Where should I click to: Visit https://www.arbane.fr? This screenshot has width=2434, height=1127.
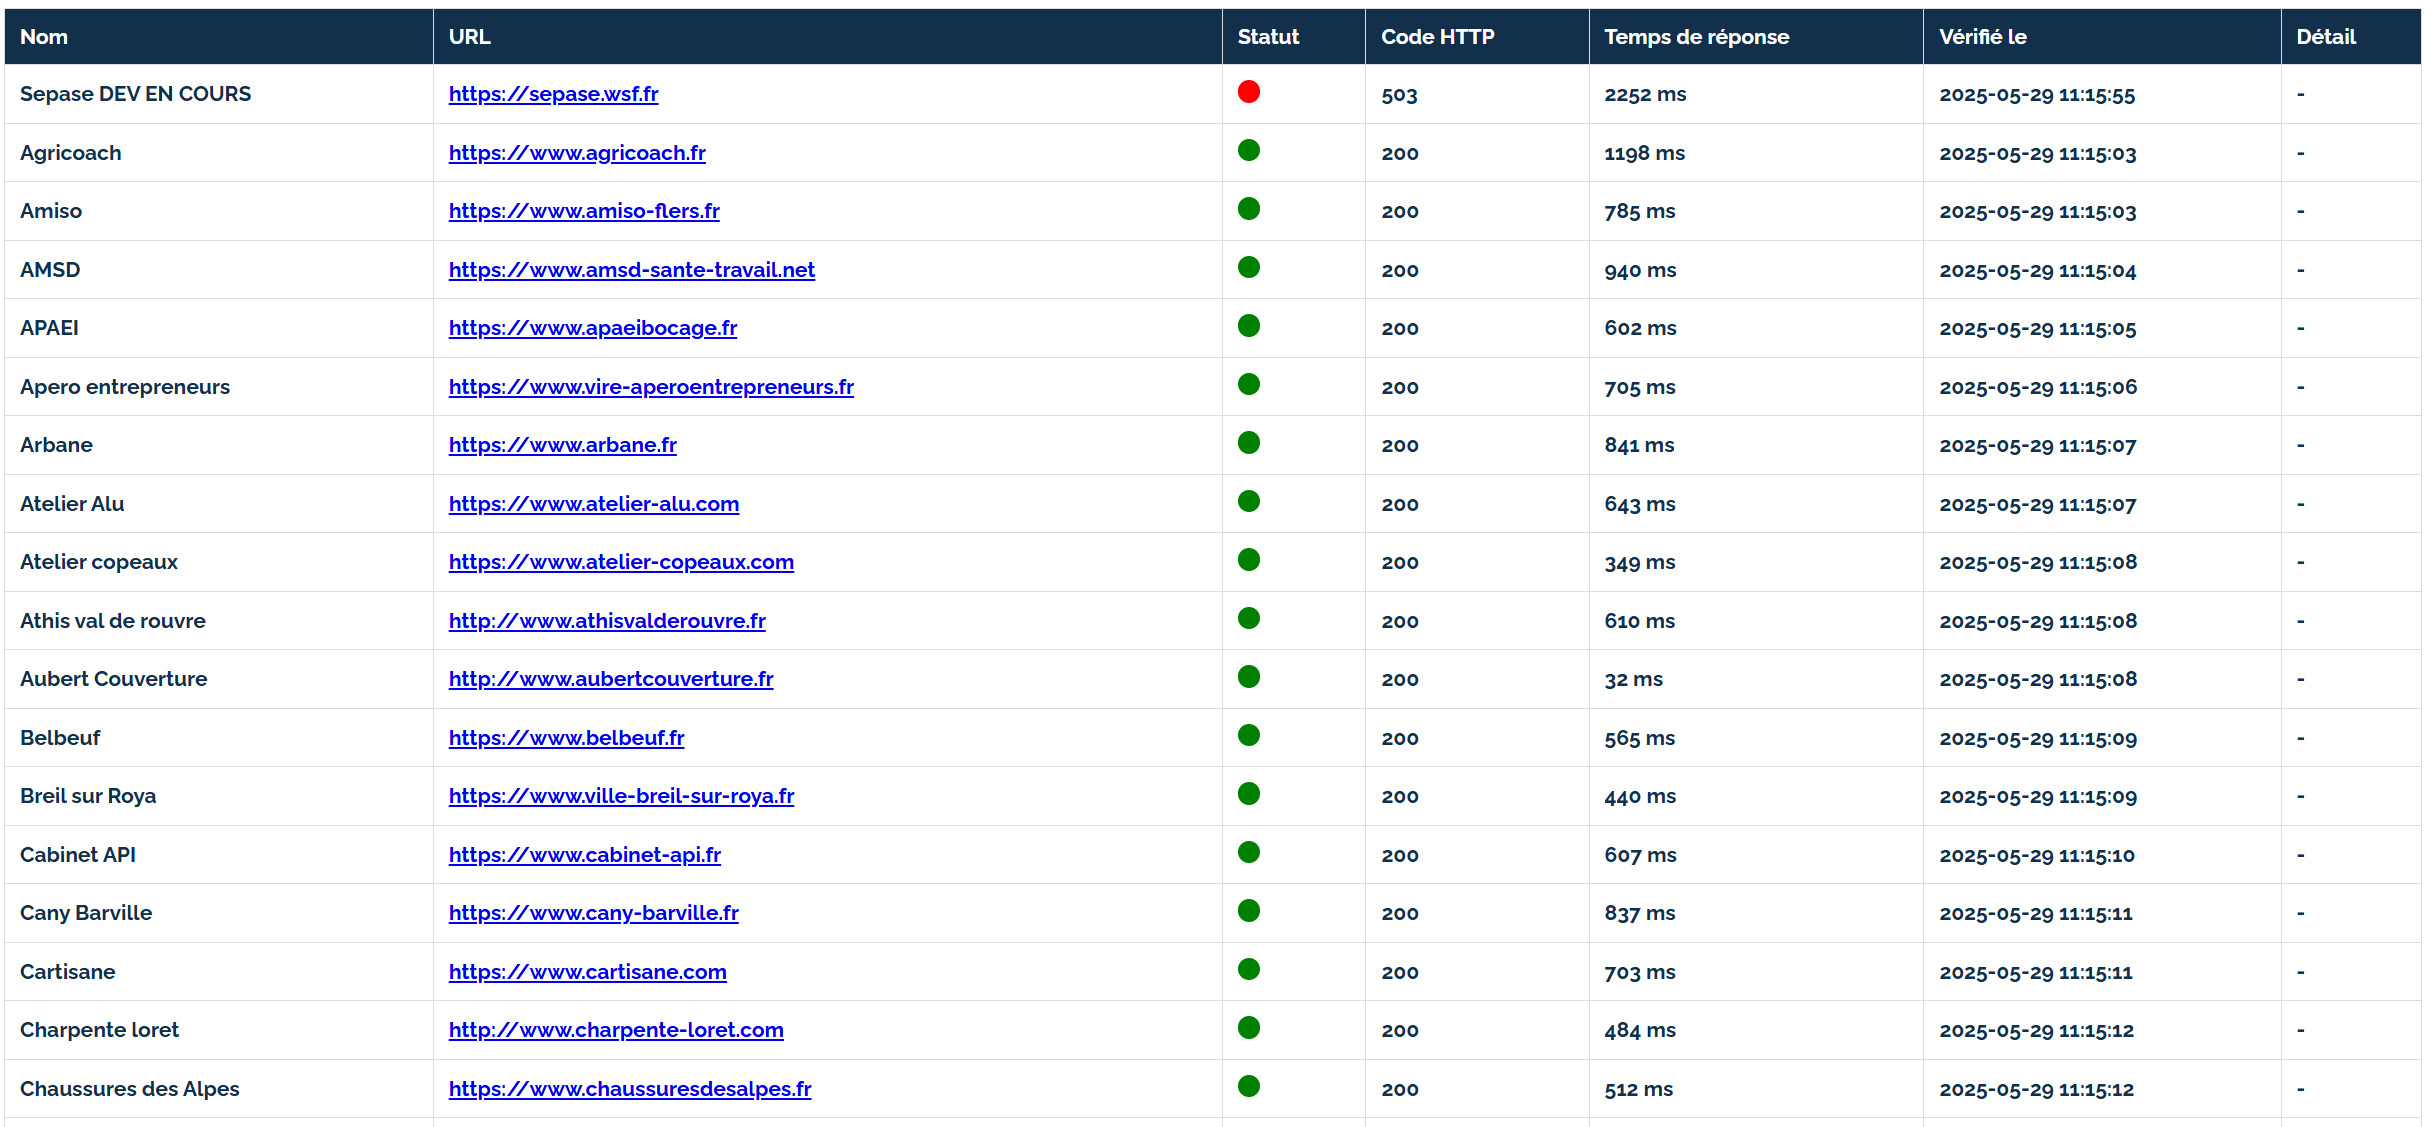pos(563,445)
